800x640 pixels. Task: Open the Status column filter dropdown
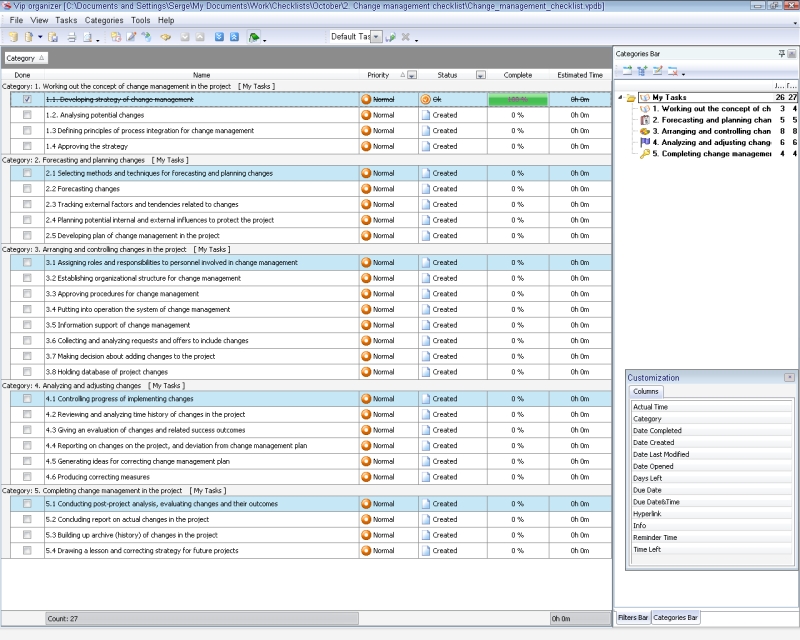(480, 75)
